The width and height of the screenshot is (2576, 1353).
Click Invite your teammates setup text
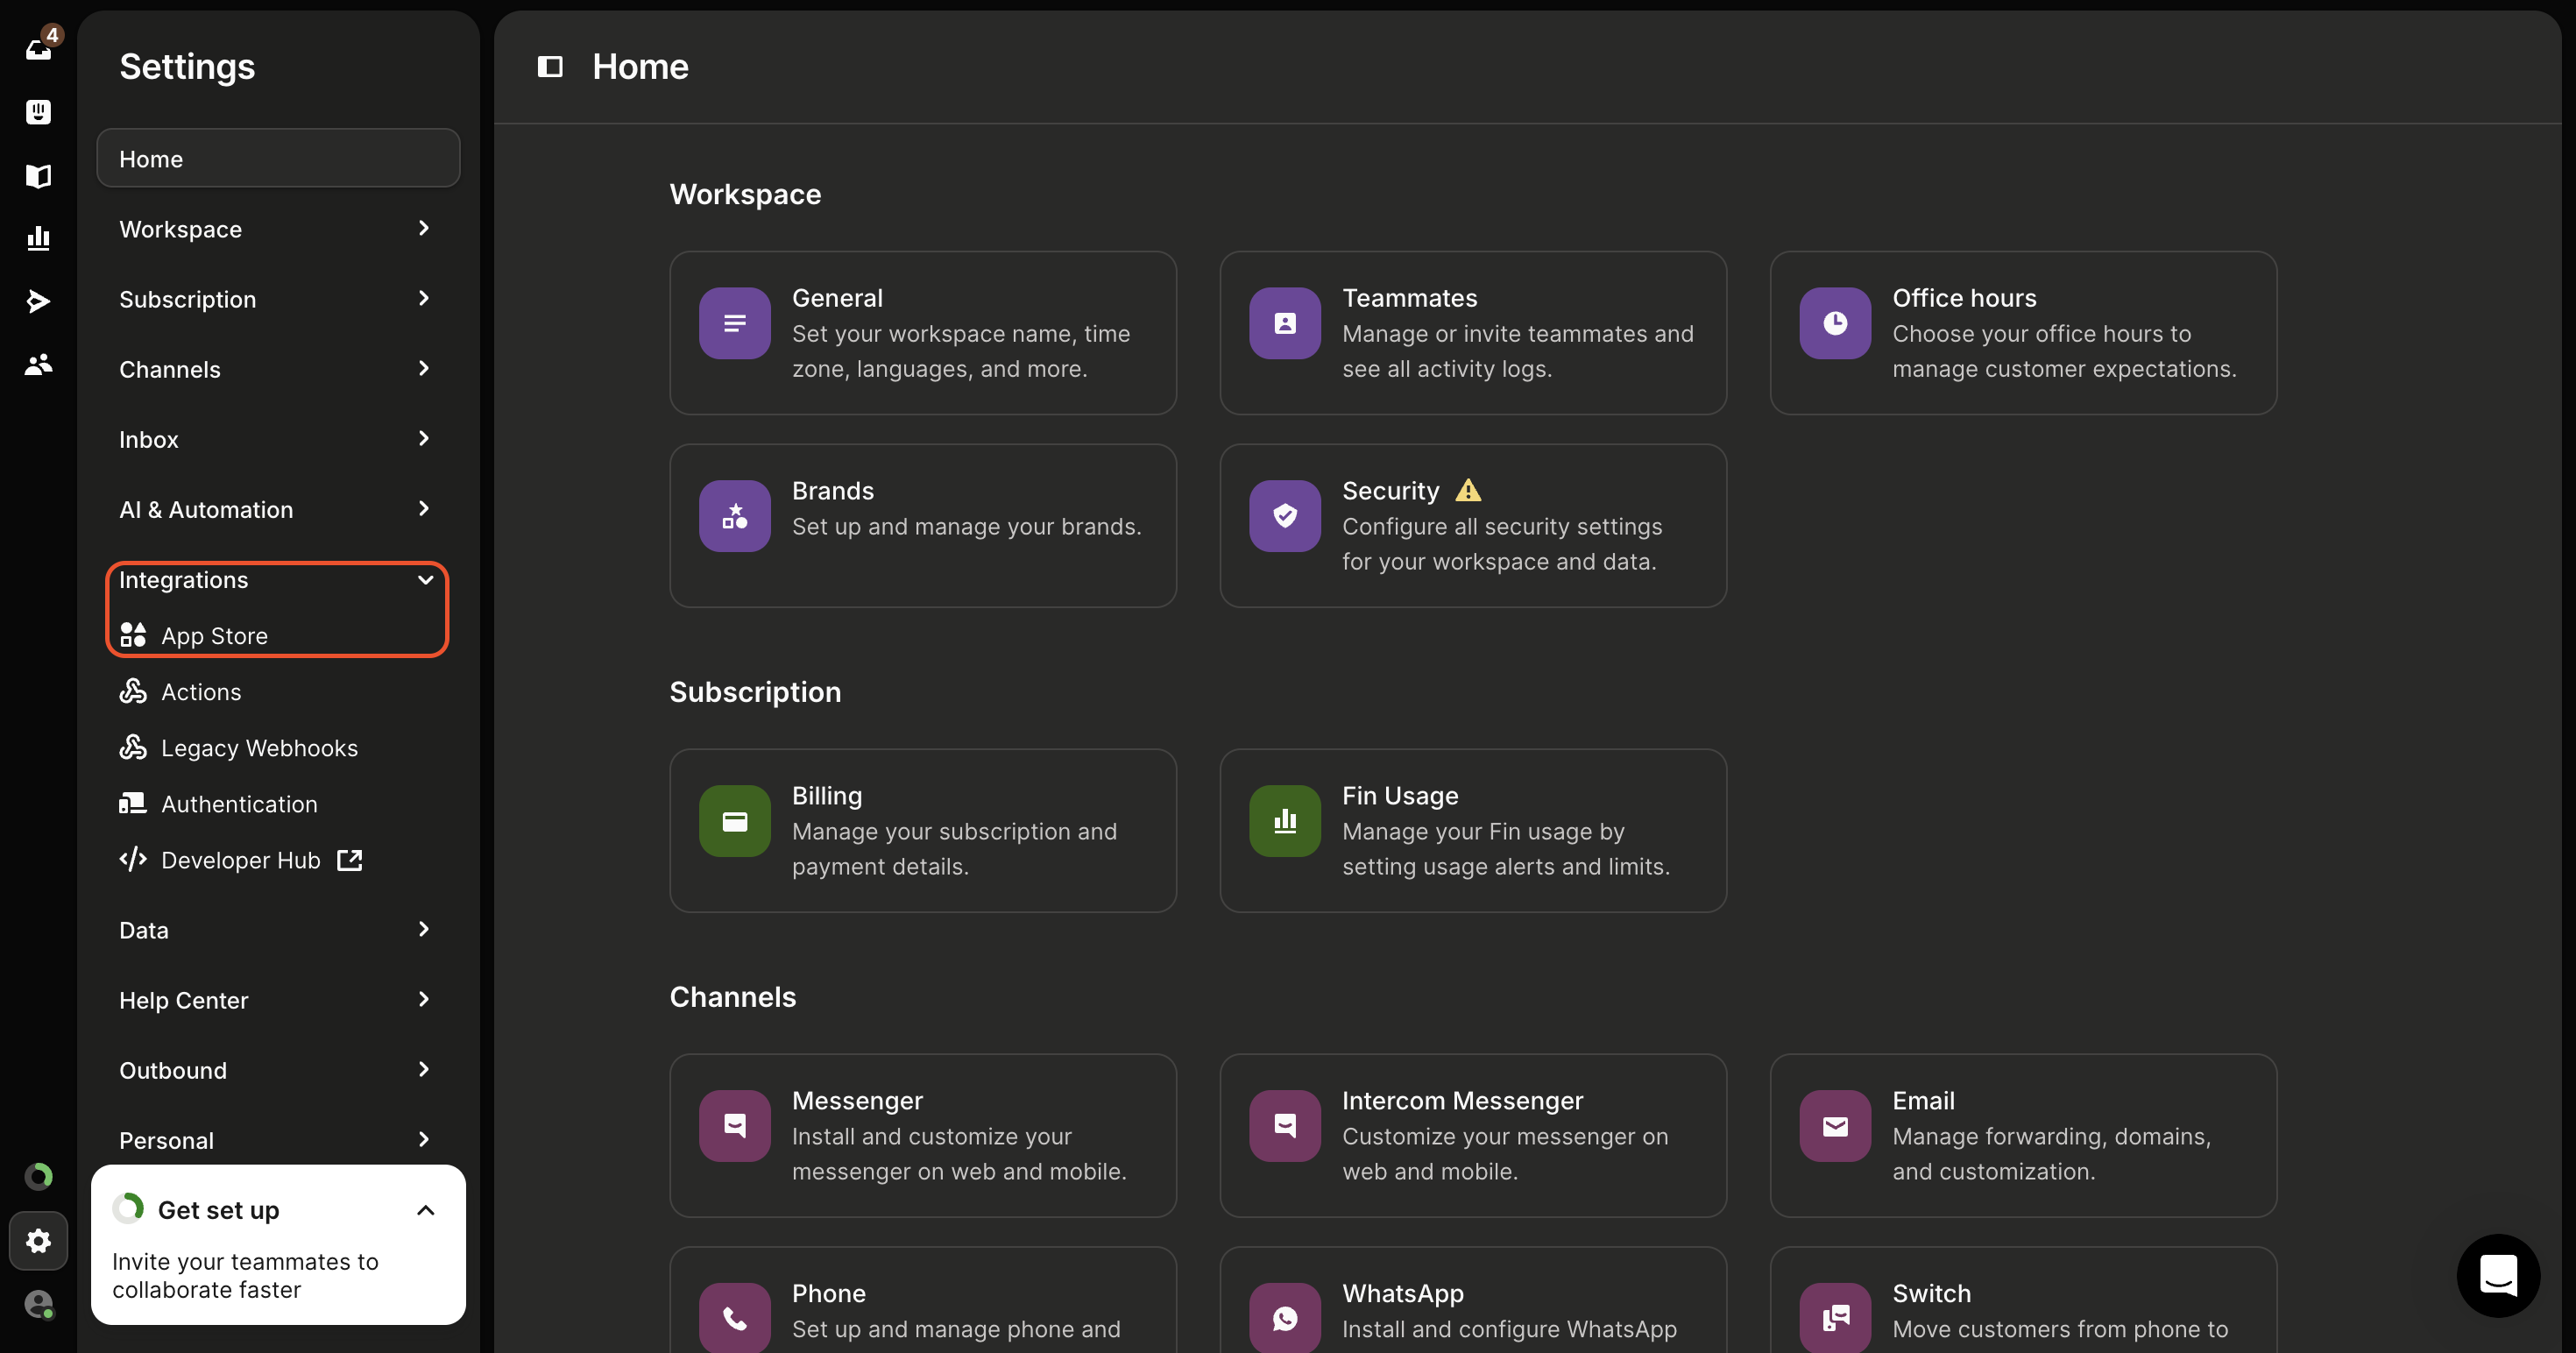pyautogui.click(x=245, y=1275)
